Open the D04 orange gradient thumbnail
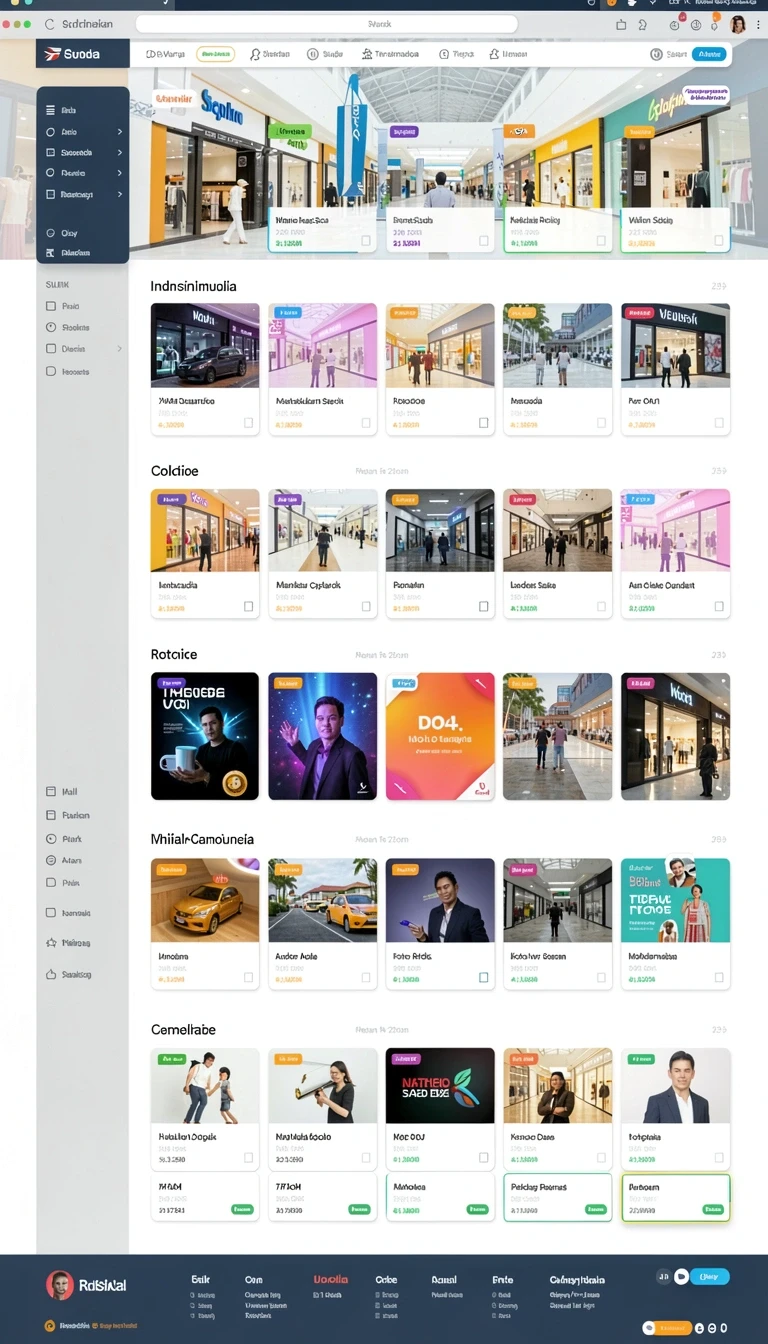This screenshot has width=768, height=1344. click(x=440, y=736)
